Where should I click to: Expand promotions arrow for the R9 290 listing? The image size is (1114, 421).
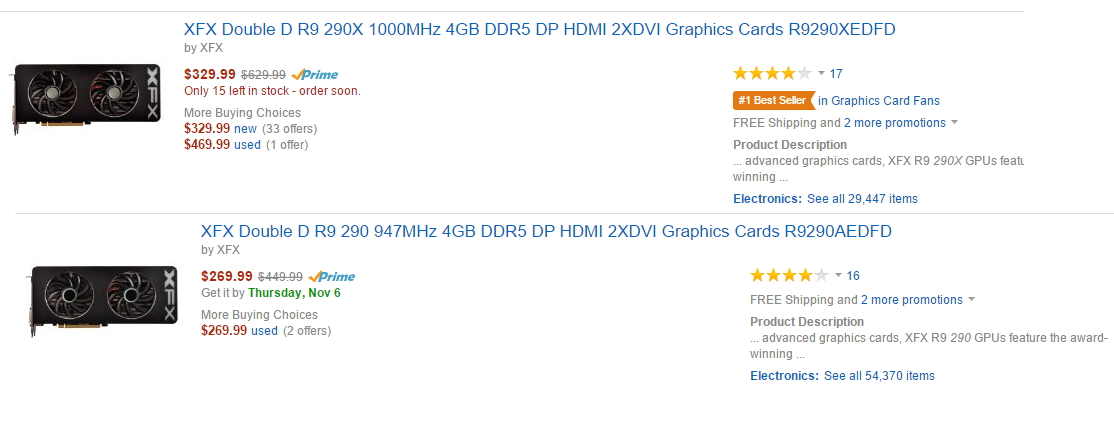pos(971,300)
